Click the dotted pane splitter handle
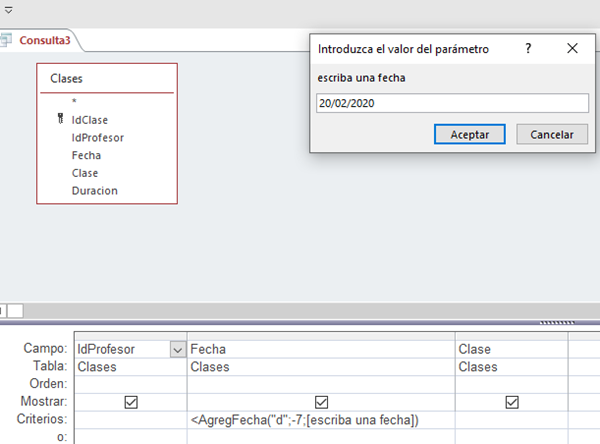Image resolution: width=600 pixels, height=444 pixels. pos(557,323)
